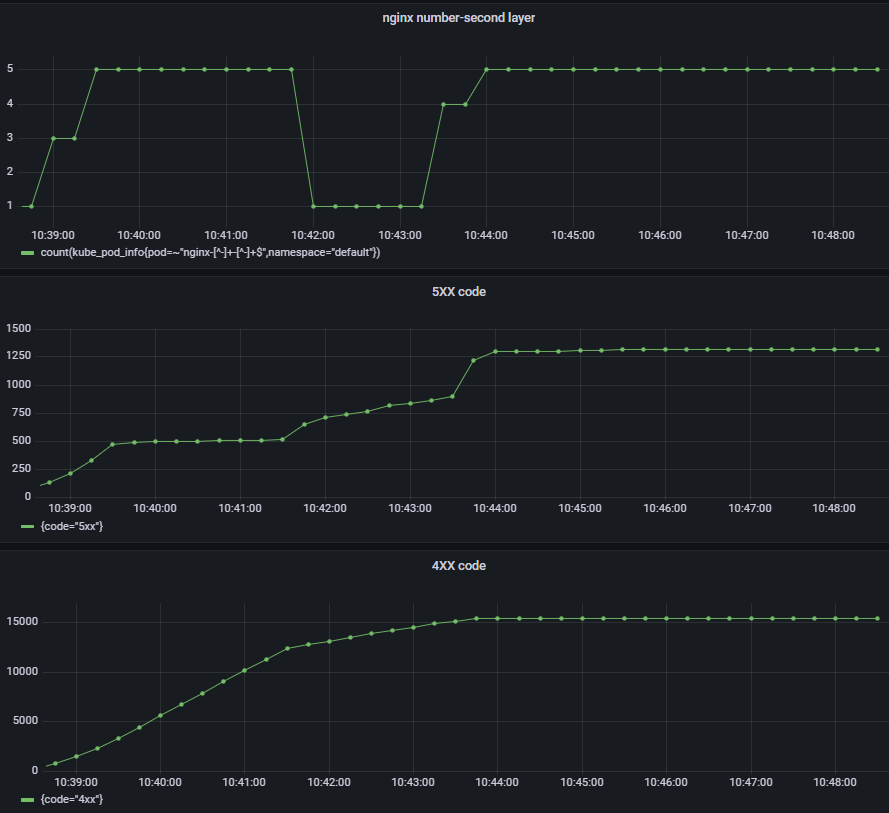The width and height of the screenshot is (889, 813).
Task: Click the 10:46:00 time label under the 5XX graph
Action: 665,508
